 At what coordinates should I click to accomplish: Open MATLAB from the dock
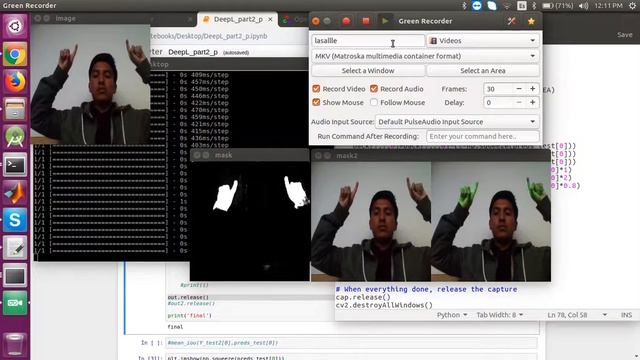click(x=15, y=193)
